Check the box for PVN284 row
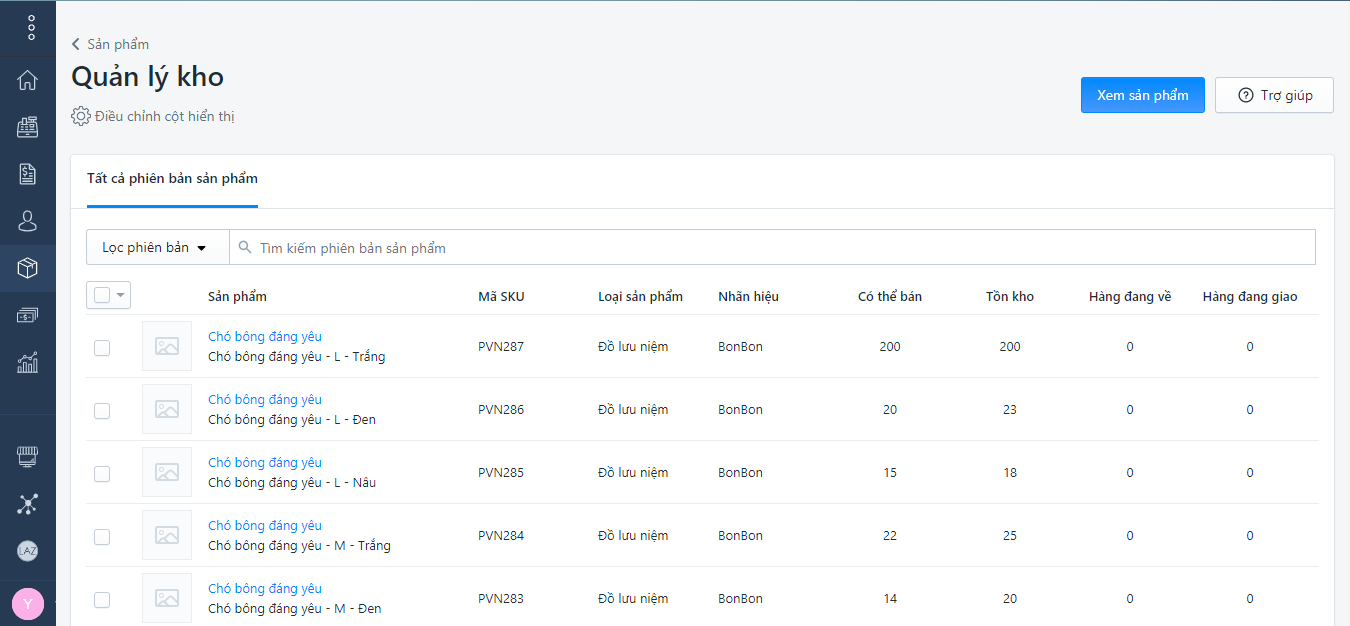 (x=102, y=537)
